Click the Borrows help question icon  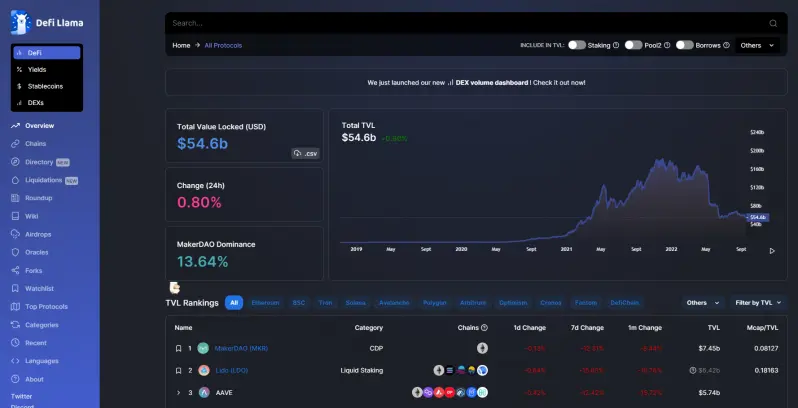(726, 45)
